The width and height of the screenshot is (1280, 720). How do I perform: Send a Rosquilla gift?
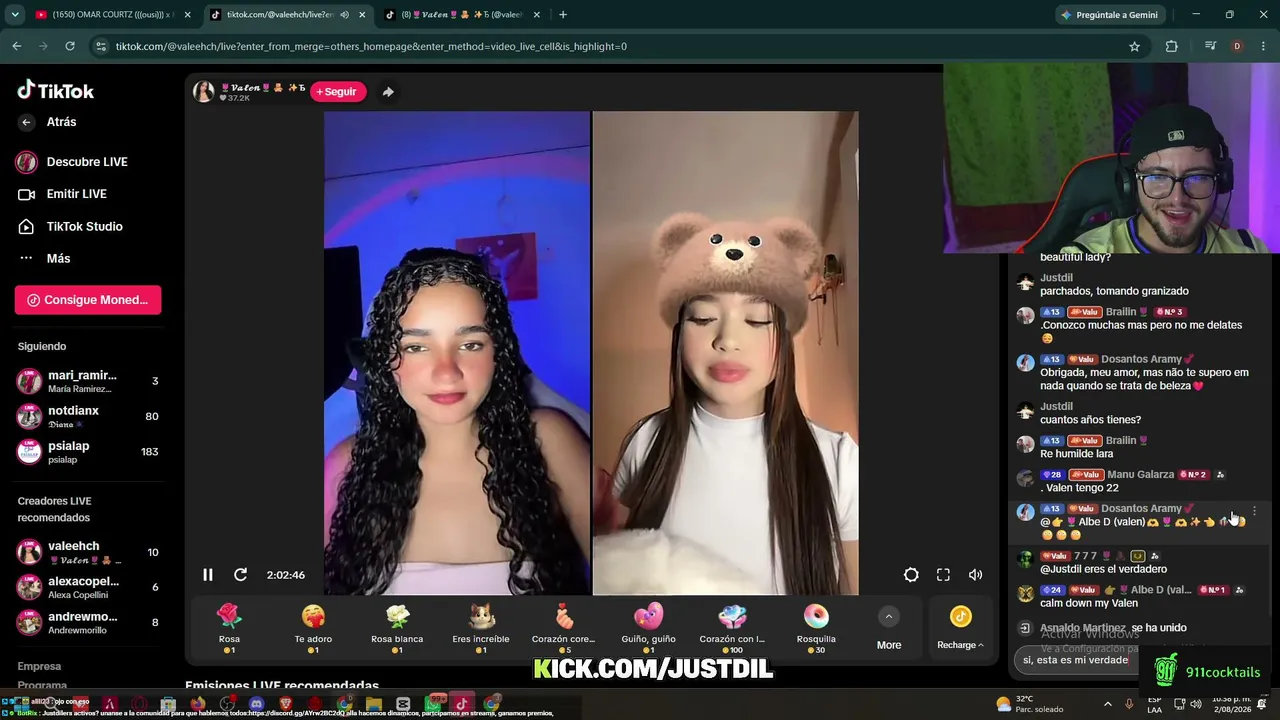[816, 629]
